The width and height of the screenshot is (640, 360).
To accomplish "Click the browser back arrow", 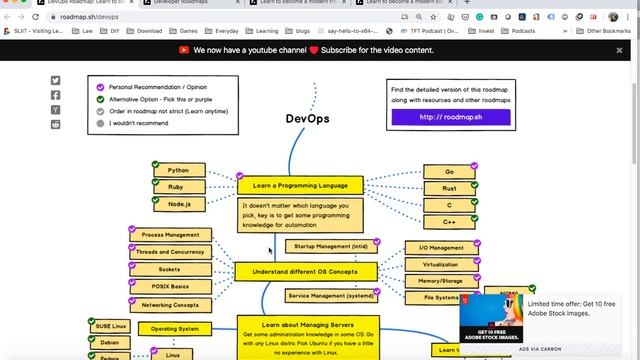I will tap(7, 17).
